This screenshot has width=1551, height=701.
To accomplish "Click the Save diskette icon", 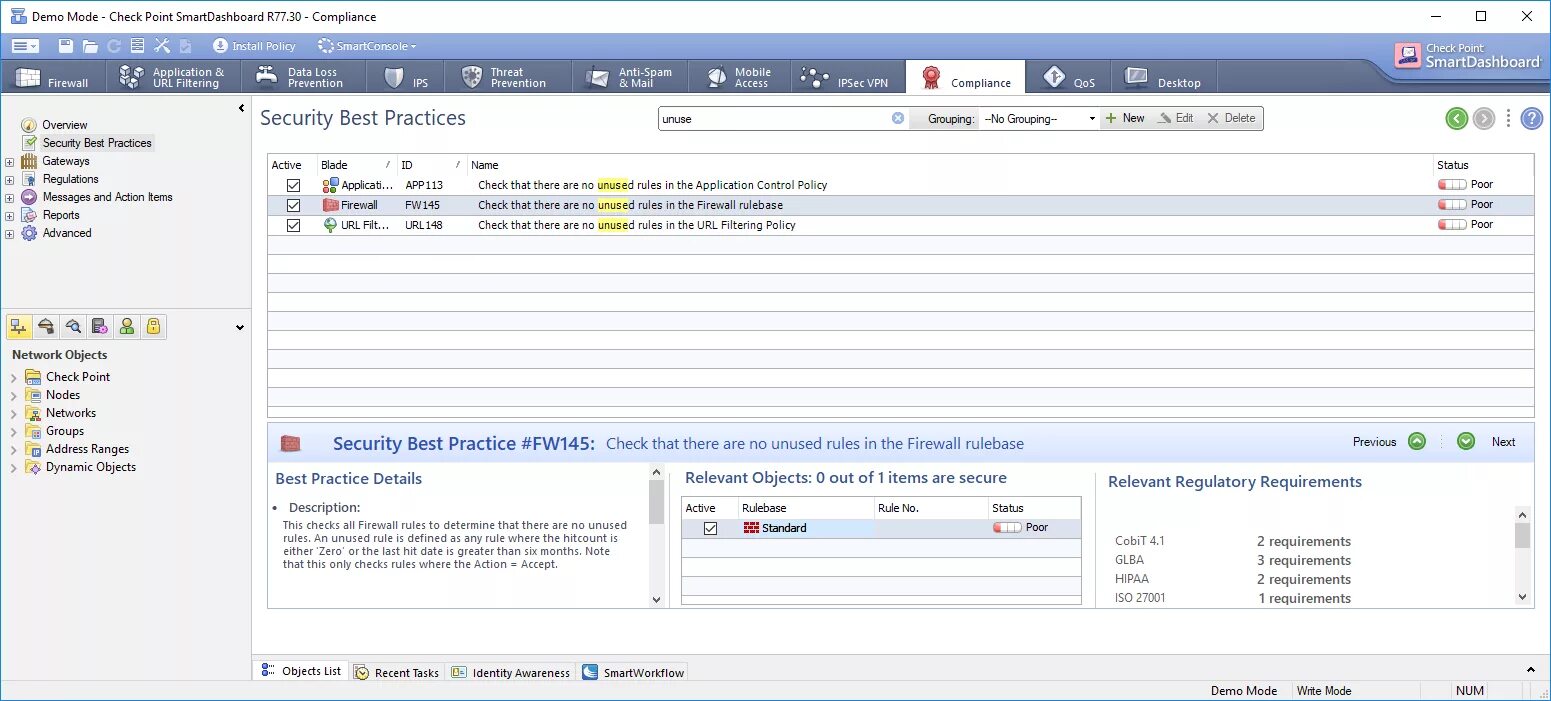I will point(66,46).
